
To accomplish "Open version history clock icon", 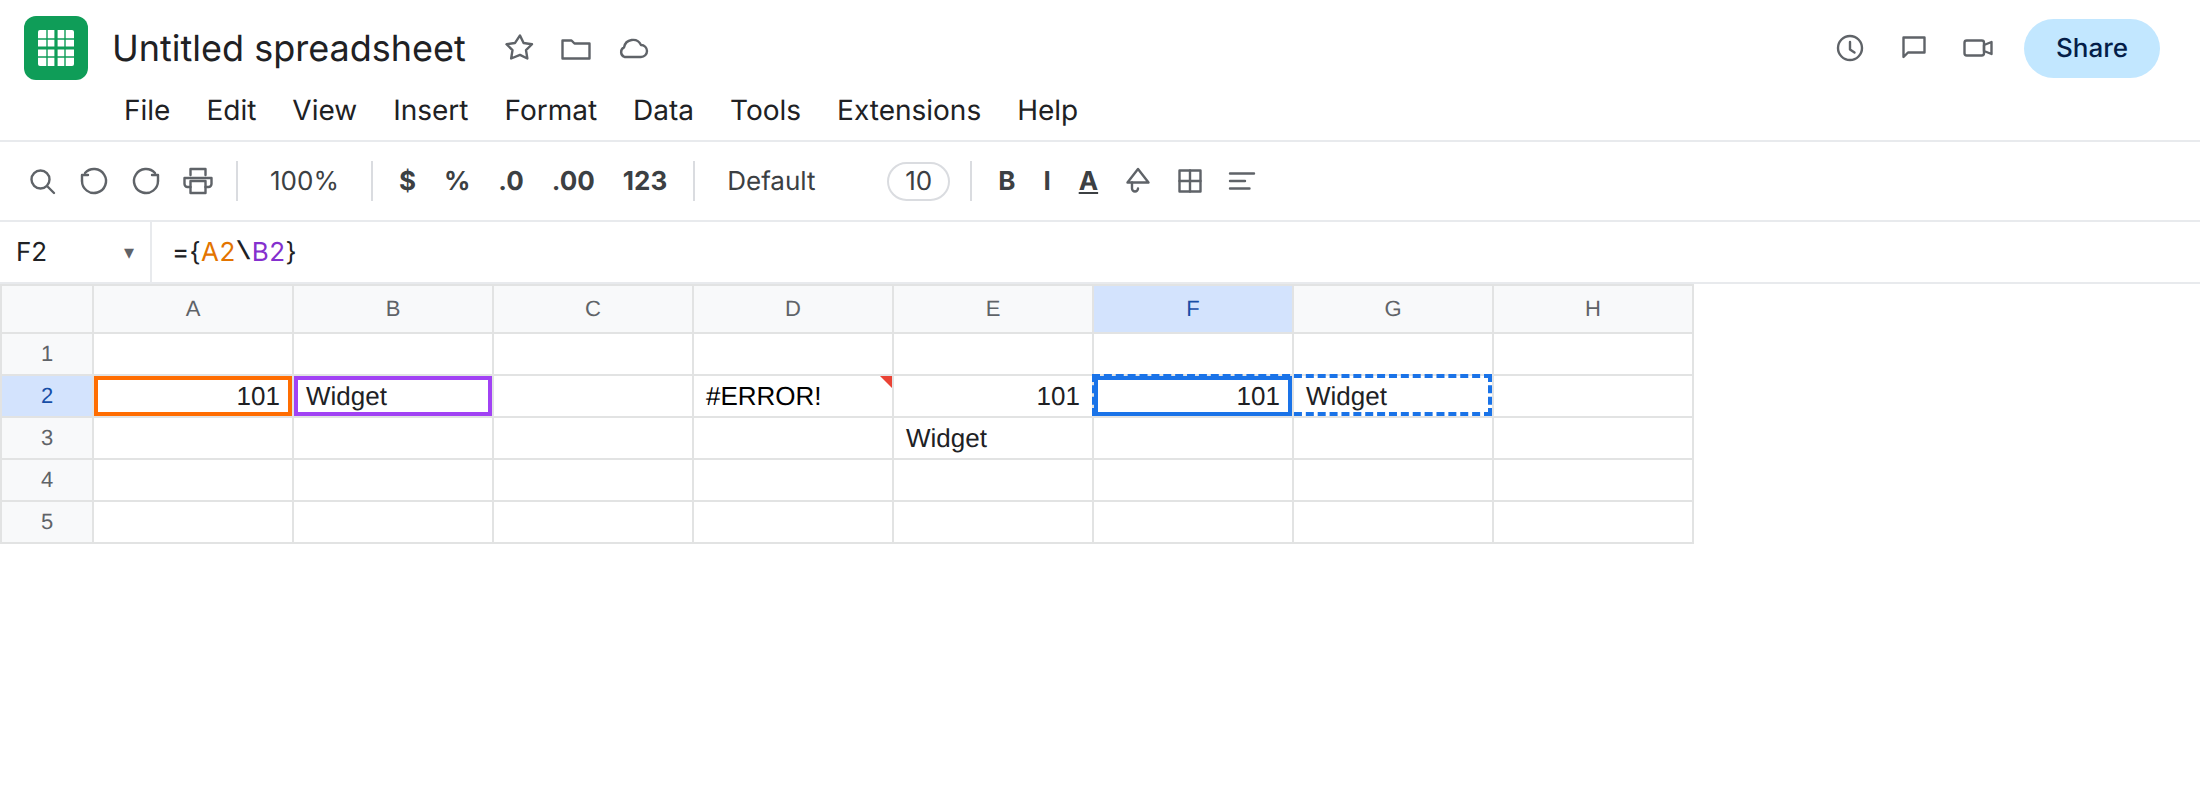I will [x=1850, y=48].
